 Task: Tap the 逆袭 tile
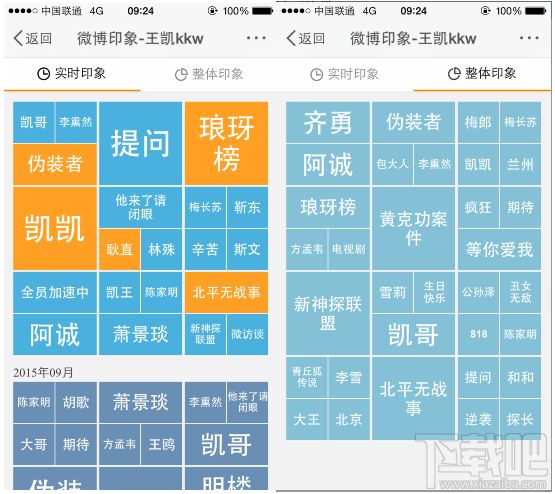[478, 420]
